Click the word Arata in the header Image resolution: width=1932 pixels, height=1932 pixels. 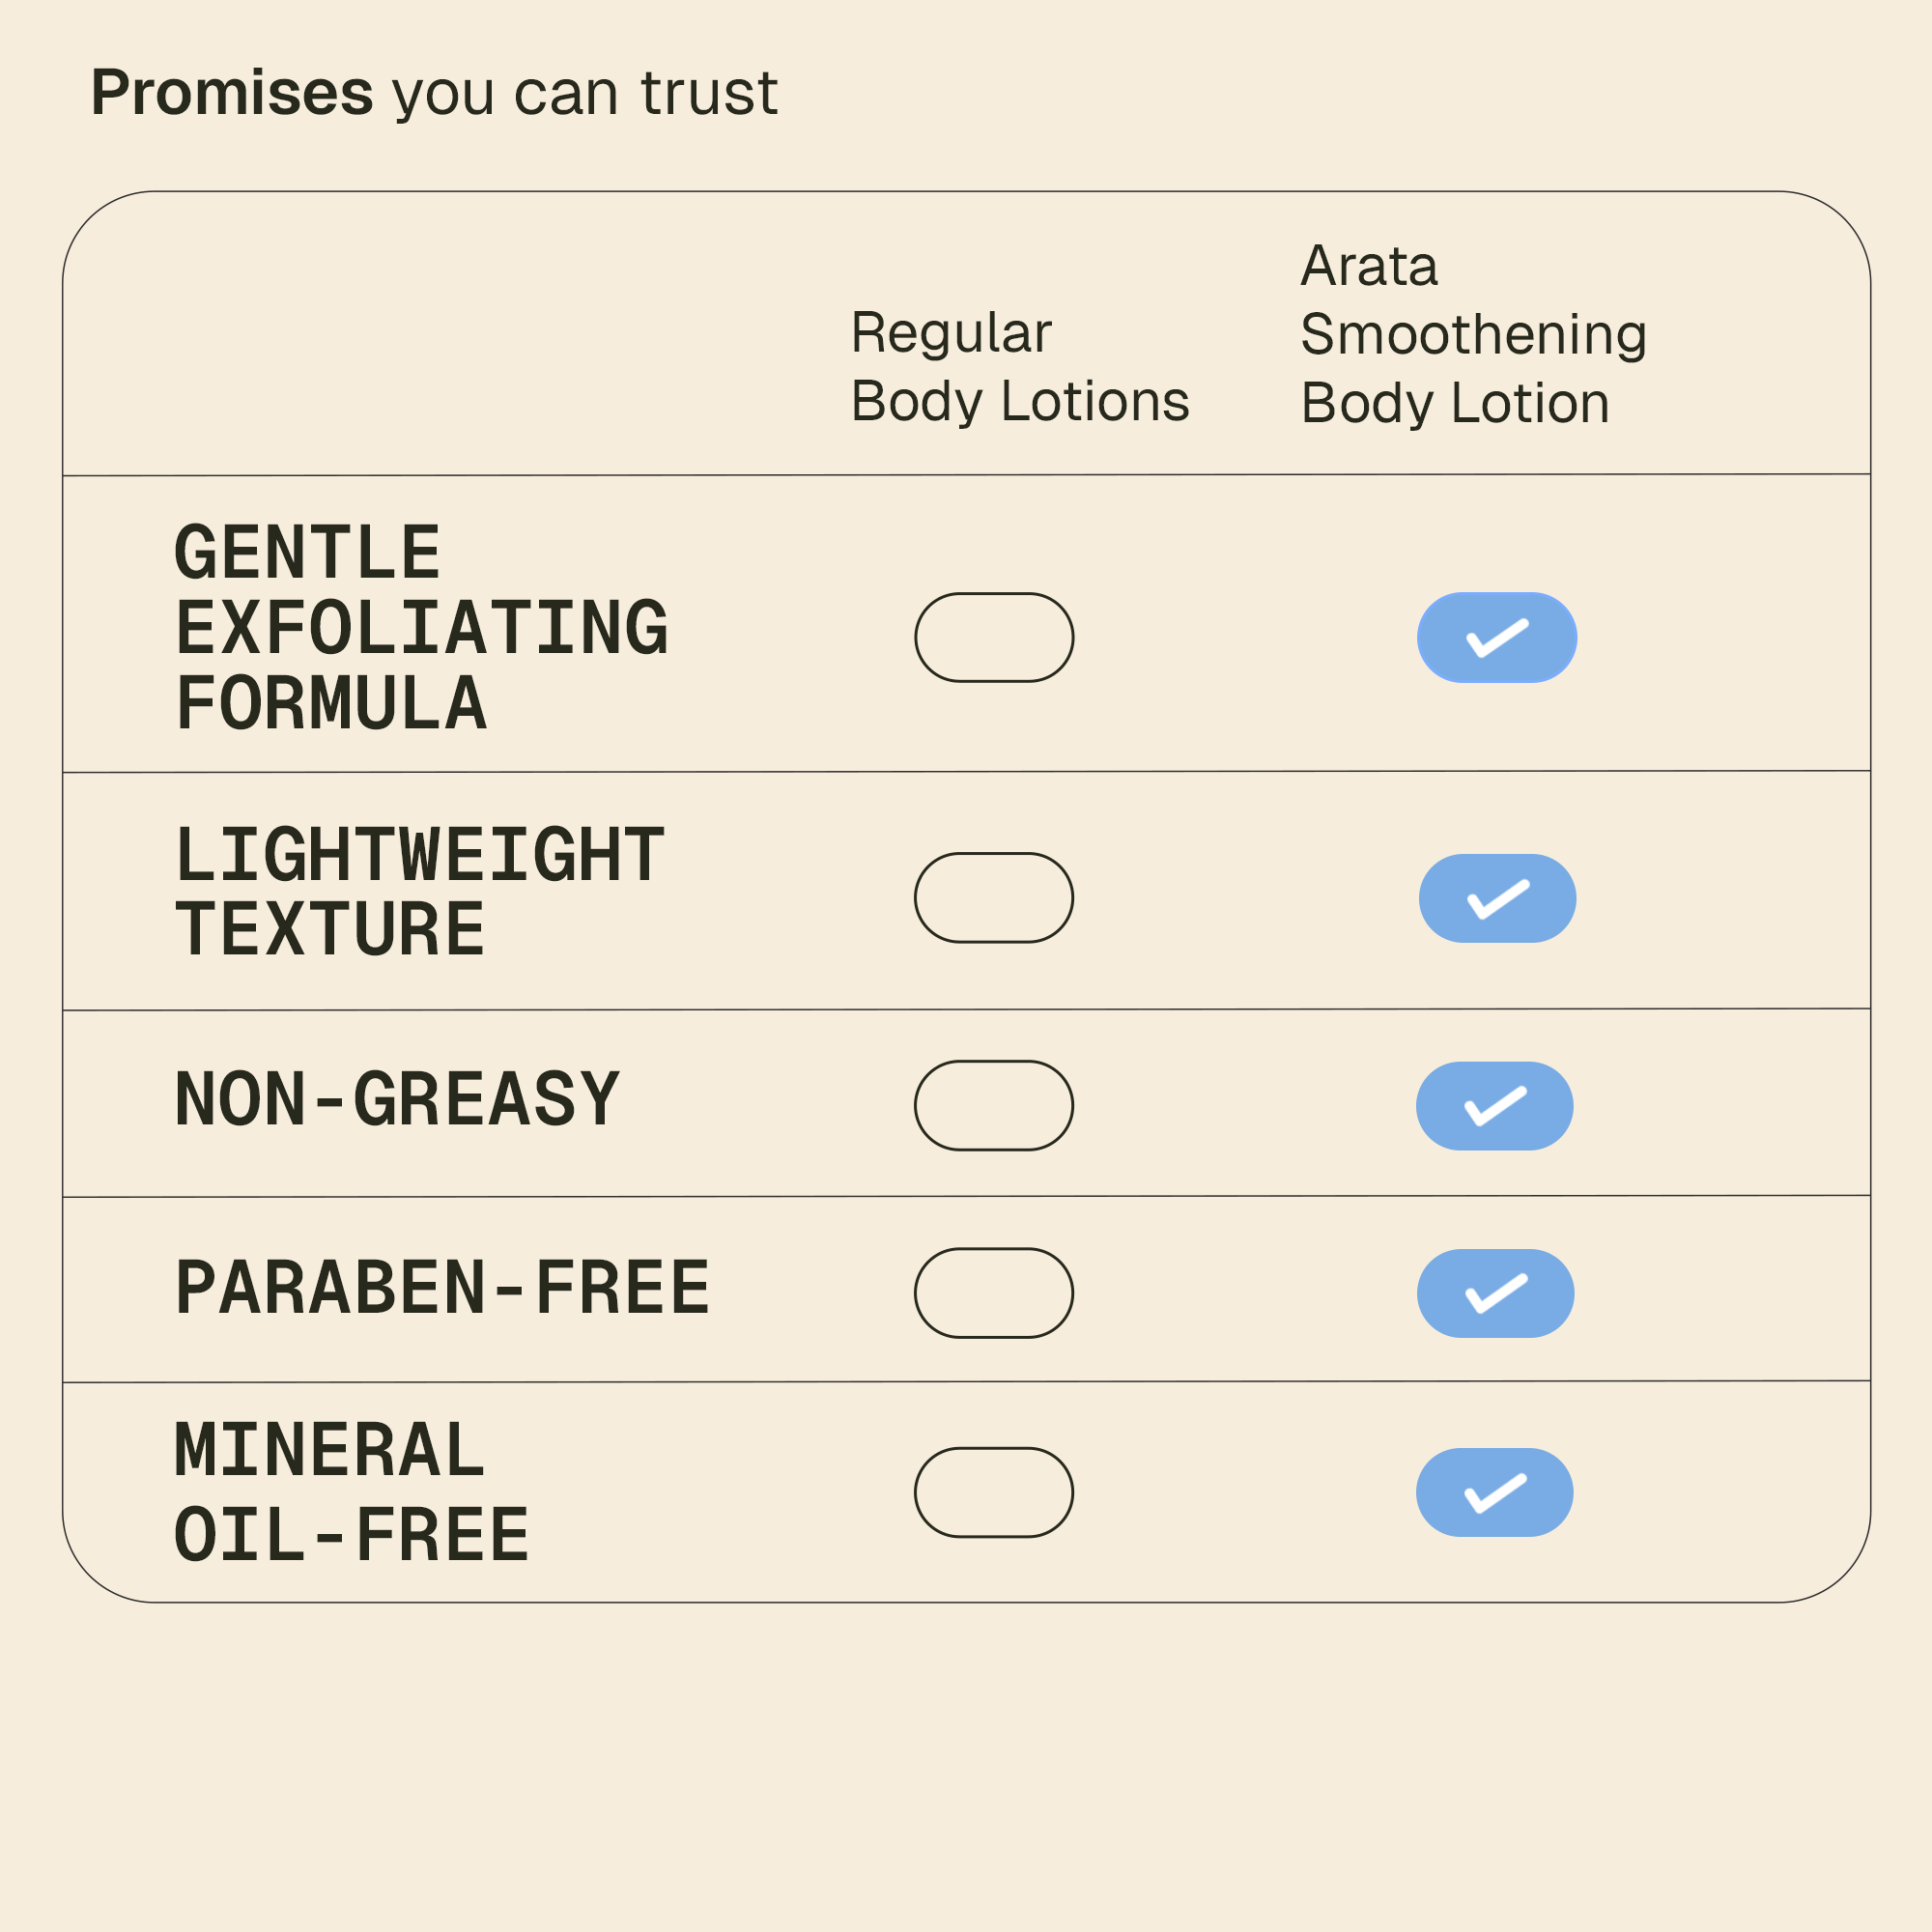(1368, 266)
